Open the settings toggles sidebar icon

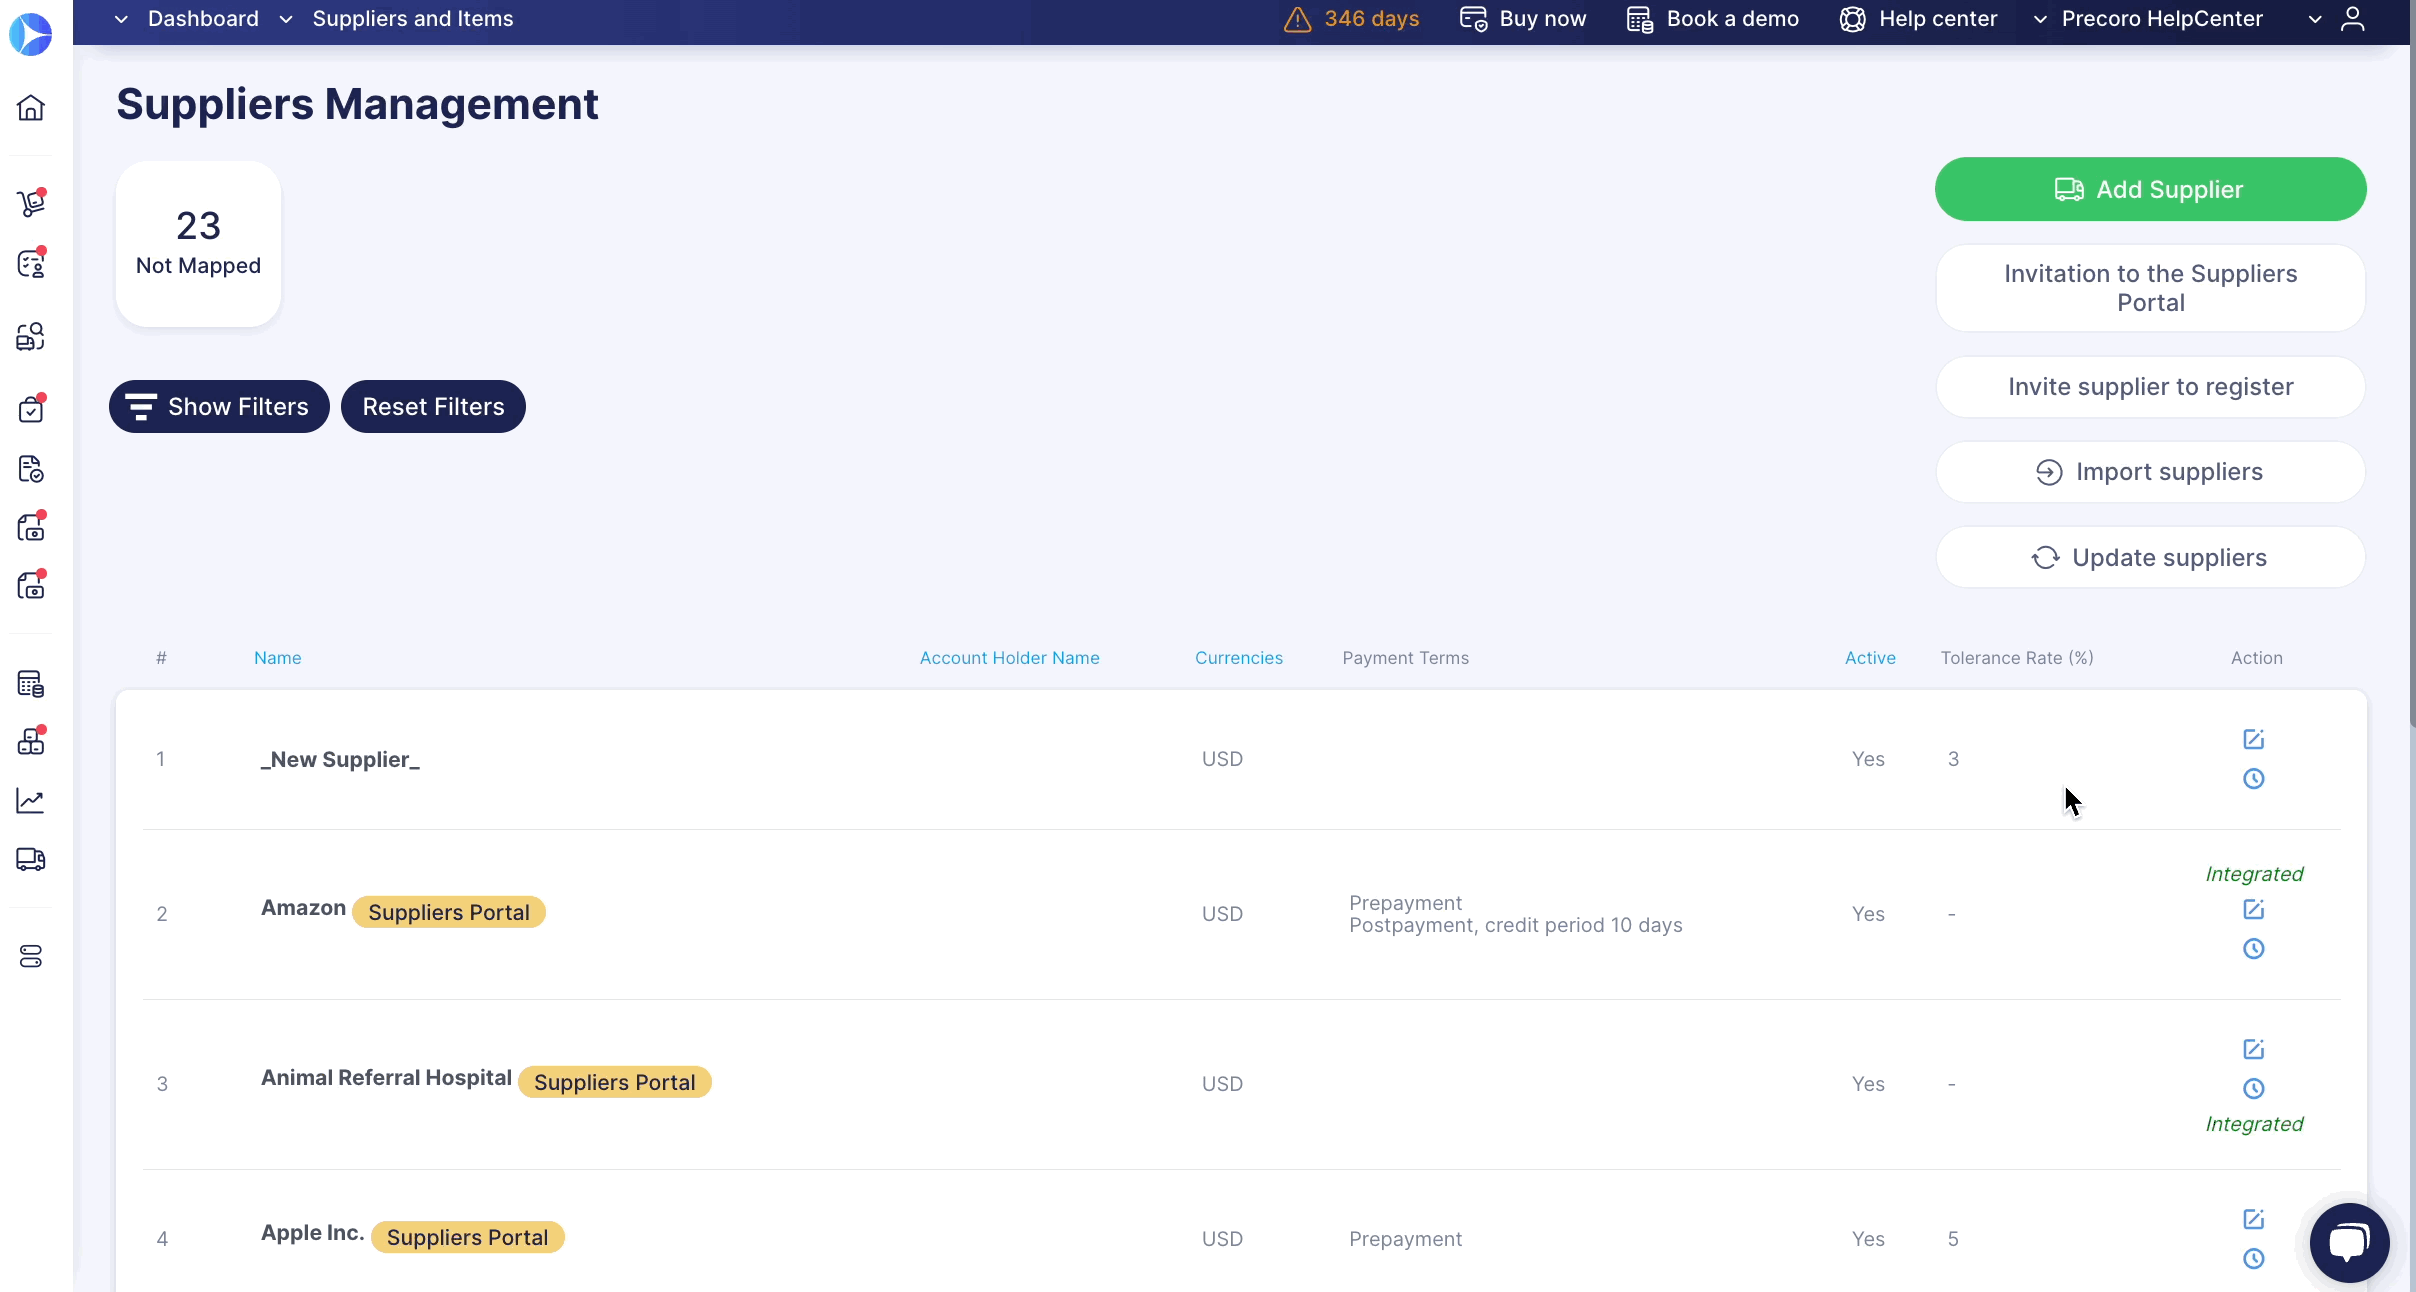click(x=31, y=957)
